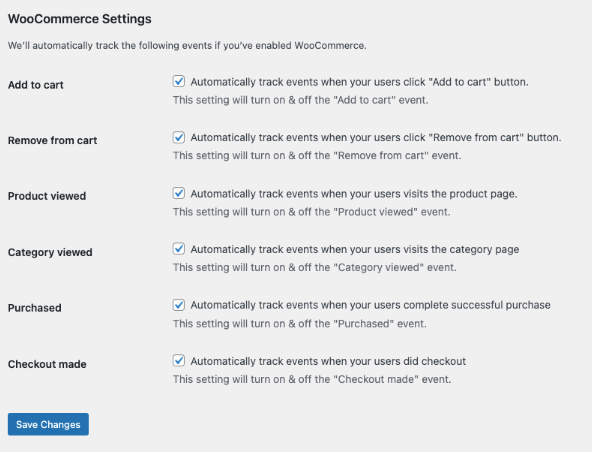Click the "Add to cart" row label

(x=36, y=85)
